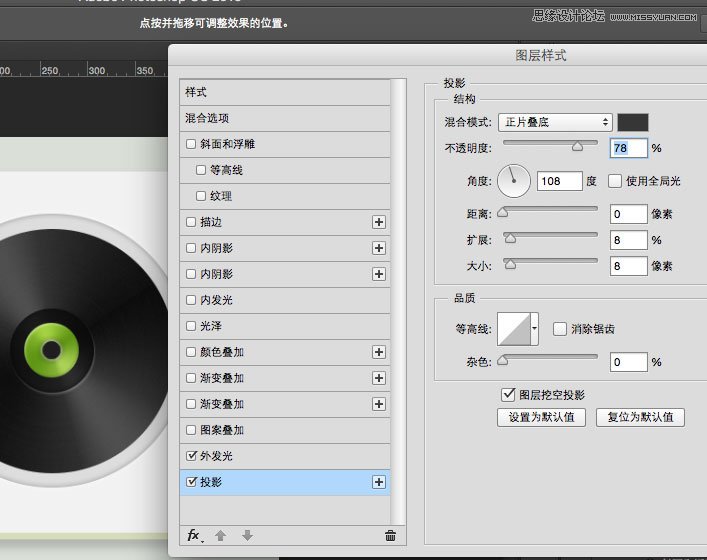Click the angle dial for 角度
The image size is (707, 560).
(514, 181)
